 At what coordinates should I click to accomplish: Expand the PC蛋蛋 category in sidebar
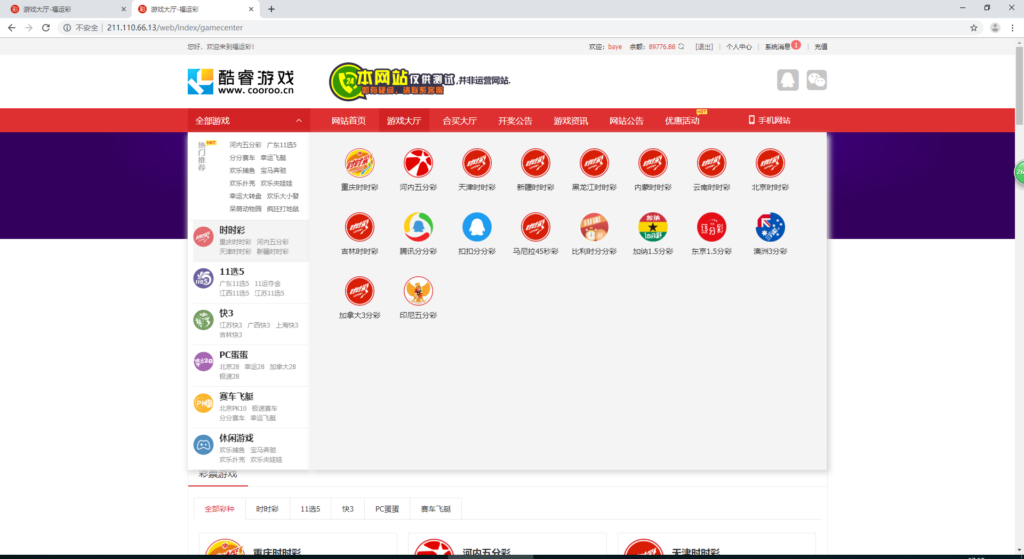(x=236, y=355)
